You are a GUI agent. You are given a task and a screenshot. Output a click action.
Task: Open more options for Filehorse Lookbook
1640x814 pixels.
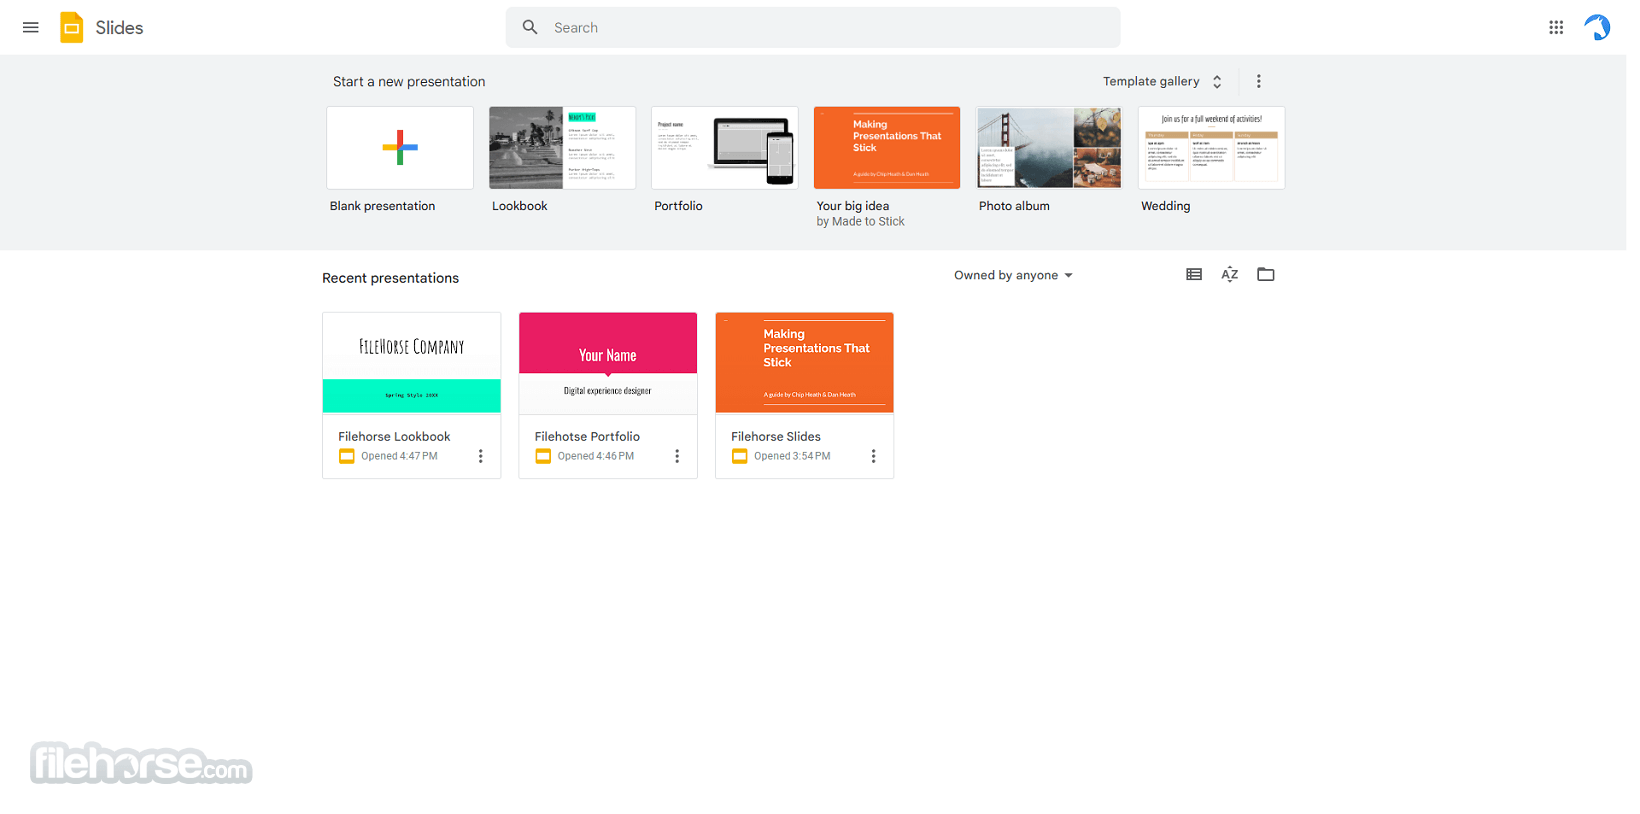[481, 456]
